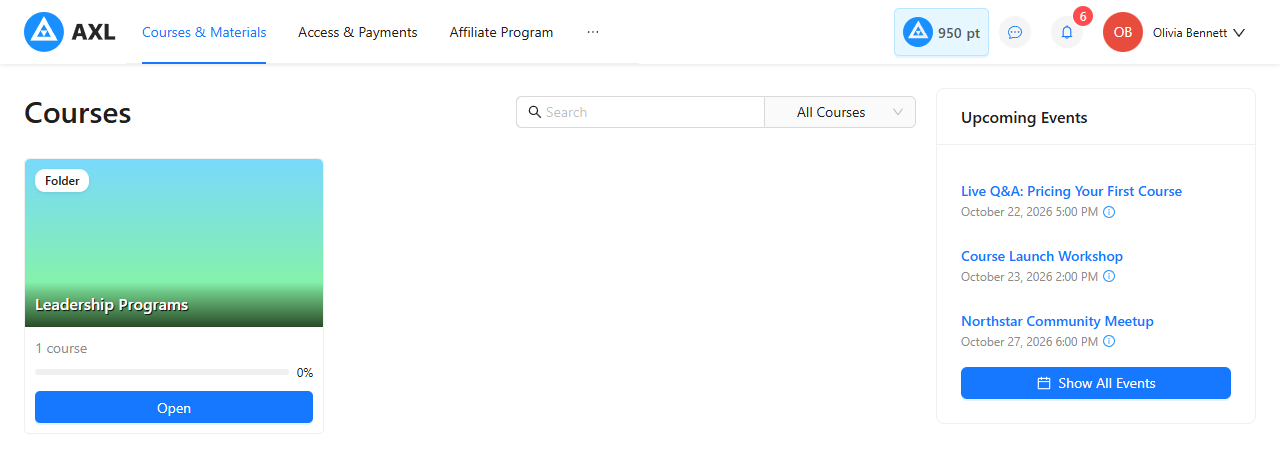
Task: Open Live Q&A: Pricing Your First Course
Action: coord(1071,191)
